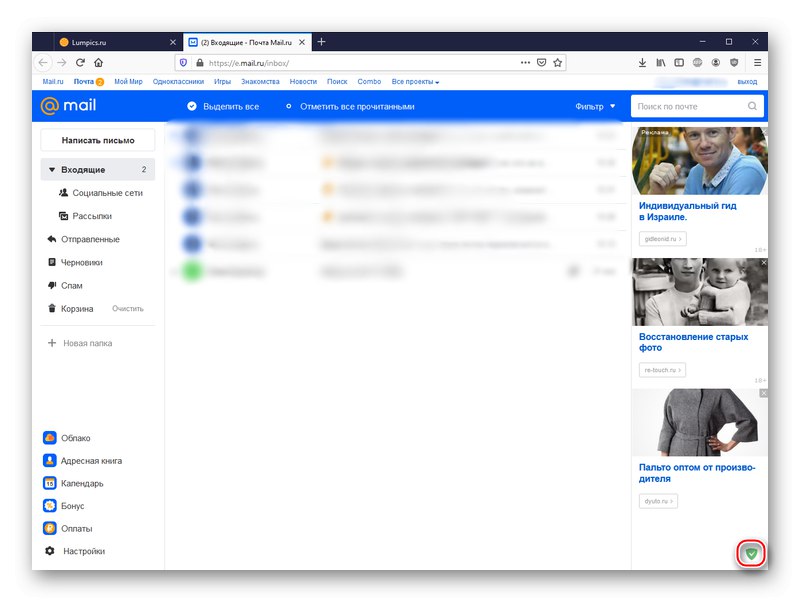
Task: Create a Новая папка folder
Action: pyautogui.click(x=80, y=343)
